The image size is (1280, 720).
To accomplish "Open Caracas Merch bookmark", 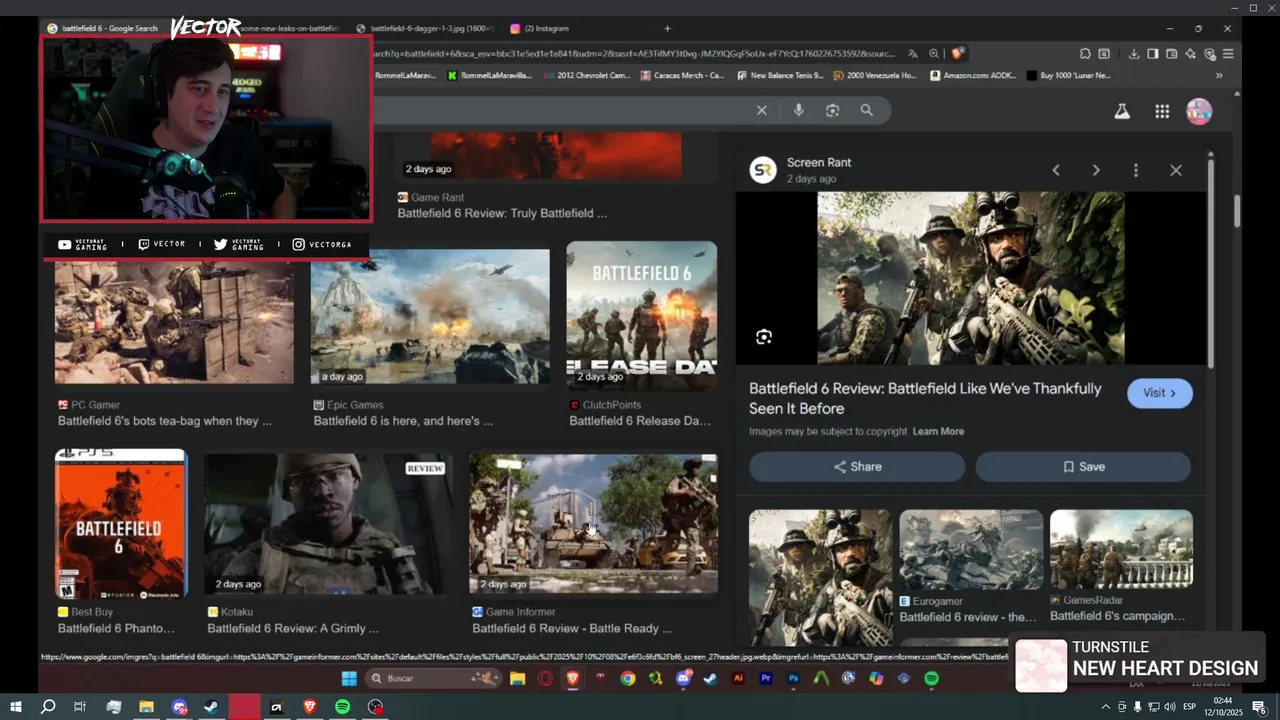I will coord(682,75).
